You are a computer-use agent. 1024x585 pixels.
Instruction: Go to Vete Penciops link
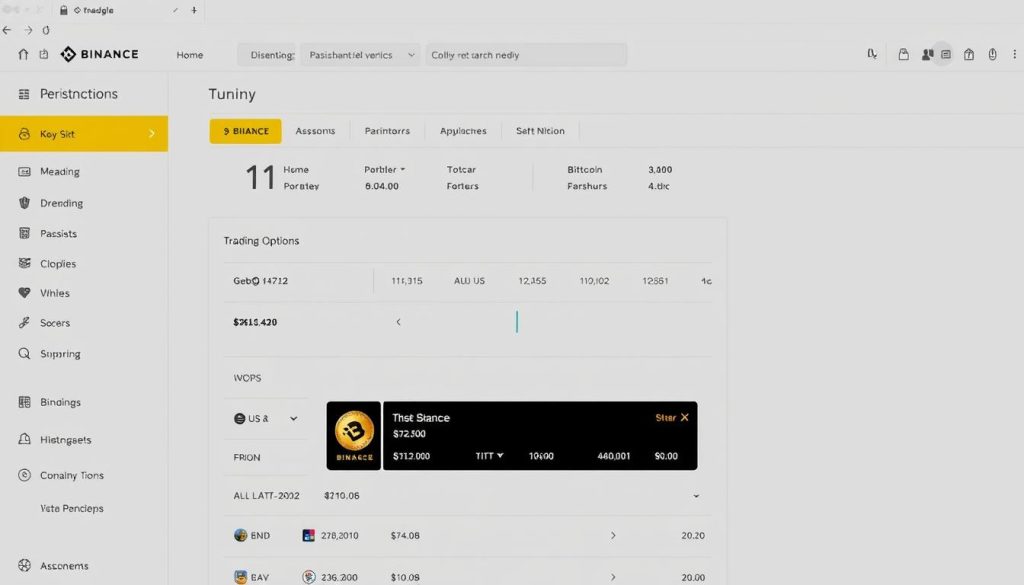(x=72, y=508)
